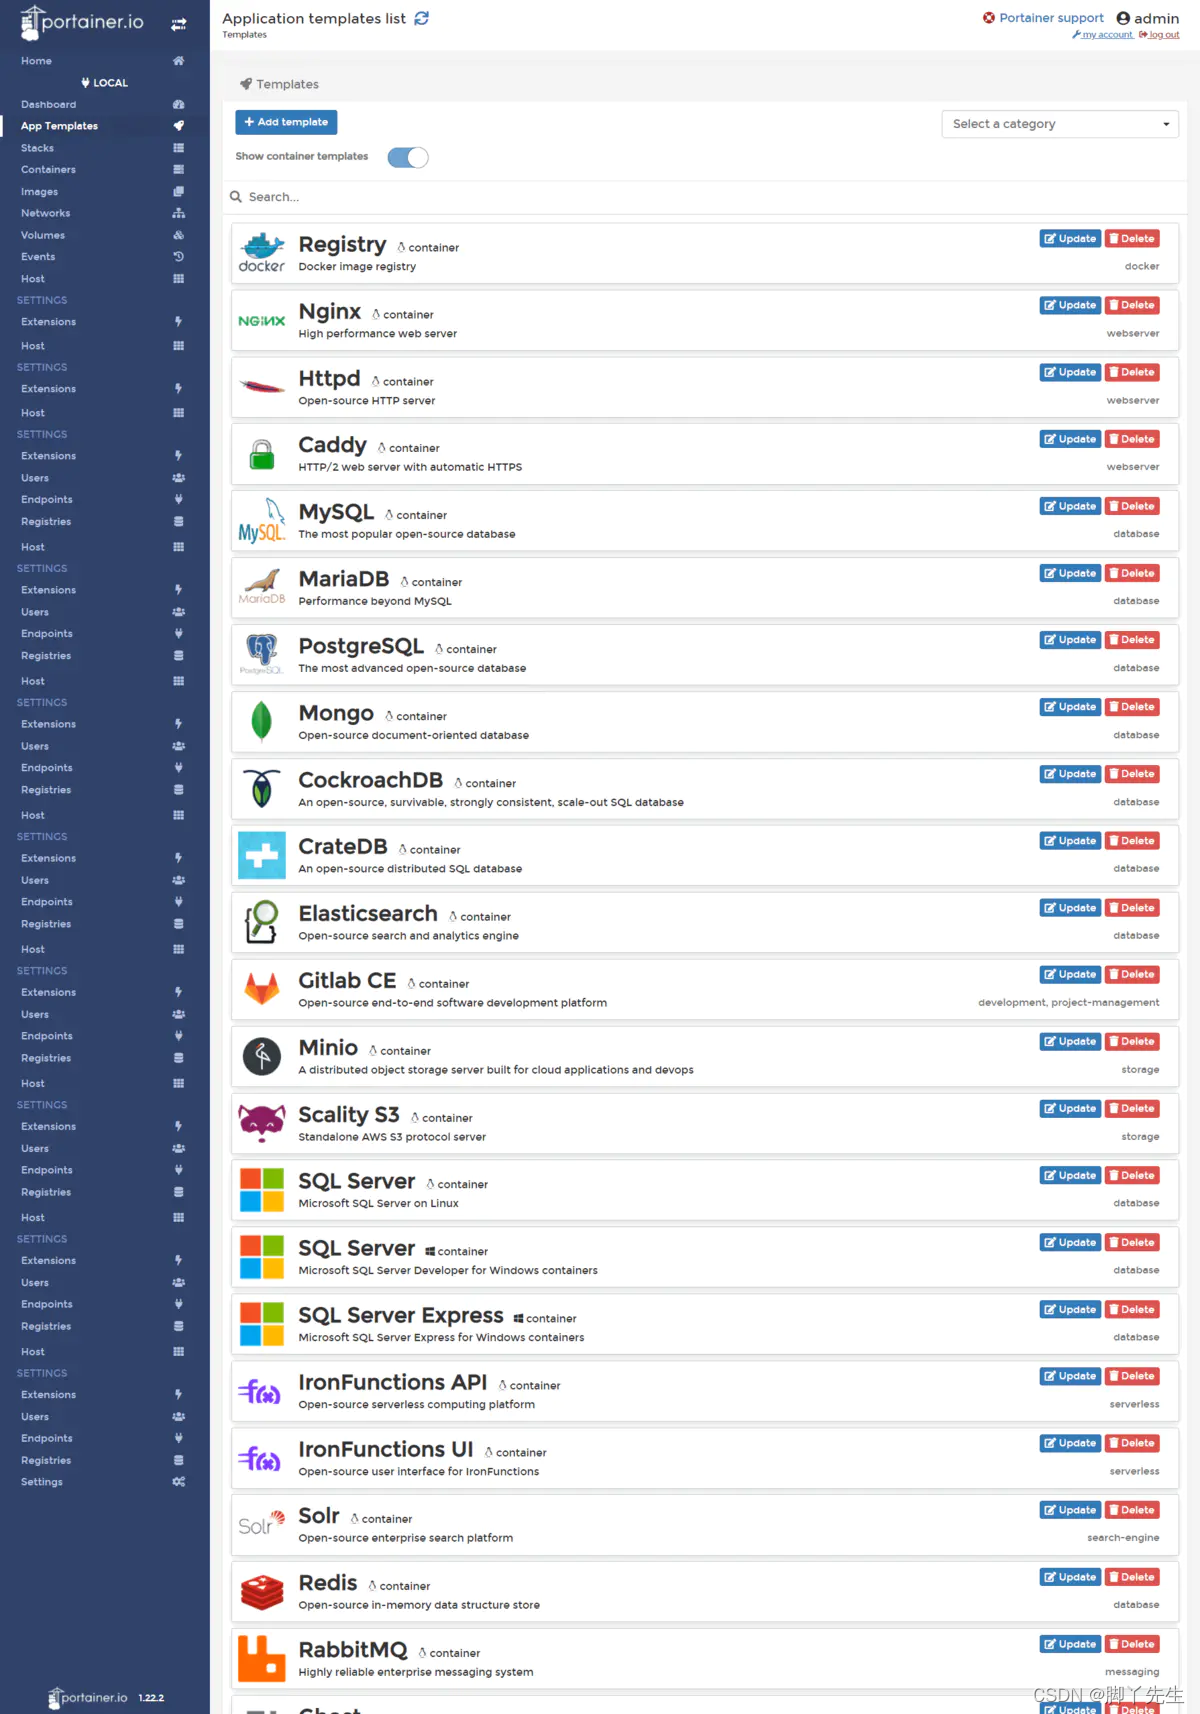Click the MySQL dolphin logo

(x=262, y=521)
